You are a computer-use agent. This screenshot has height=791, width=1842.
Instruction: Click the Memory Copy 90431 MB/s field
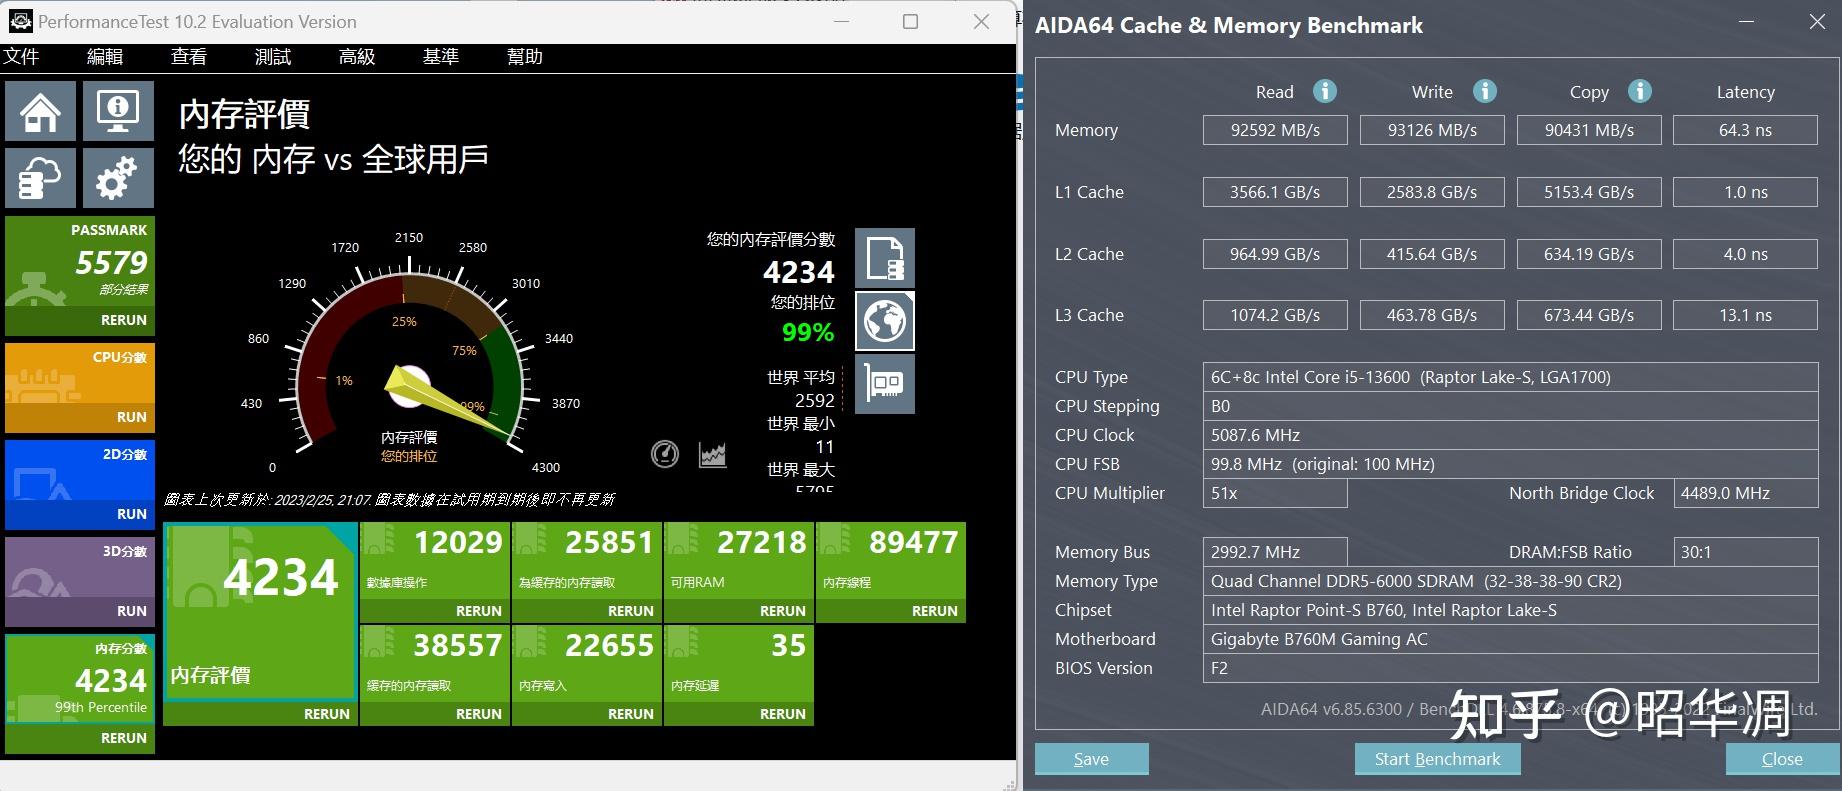(x=1589, y=130)
